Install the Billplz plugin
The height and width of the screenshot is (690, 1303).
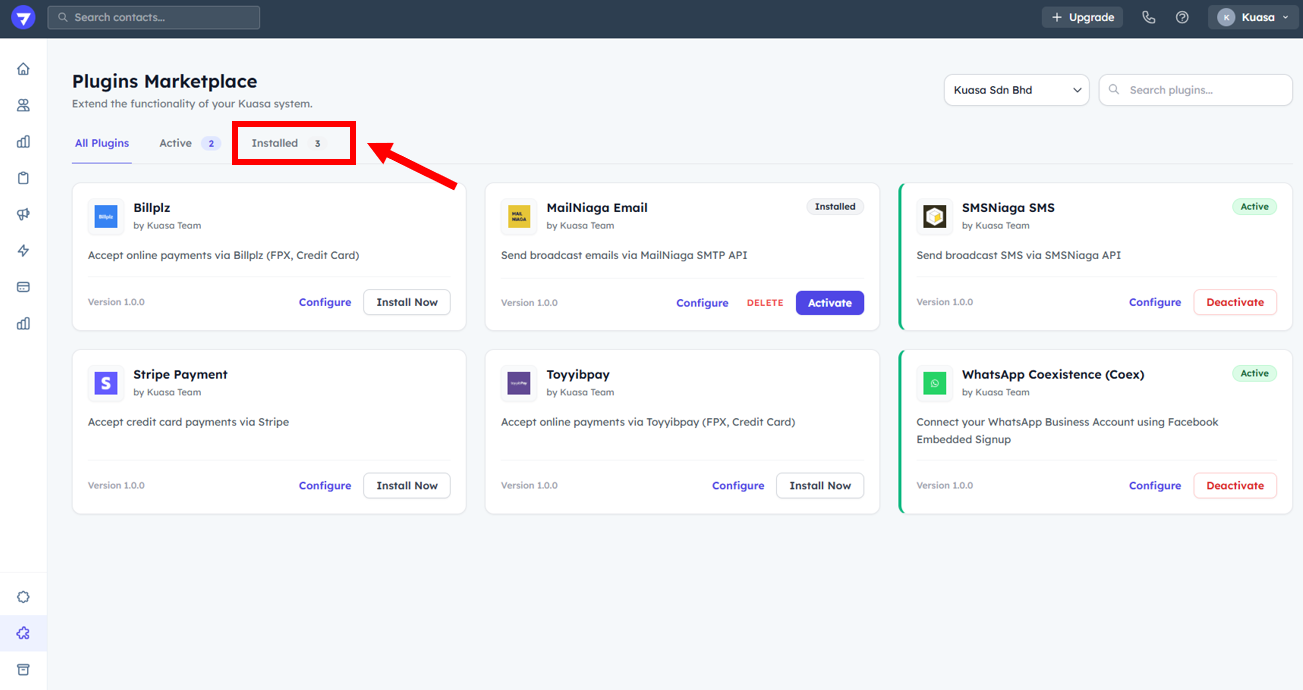(406, 302)
